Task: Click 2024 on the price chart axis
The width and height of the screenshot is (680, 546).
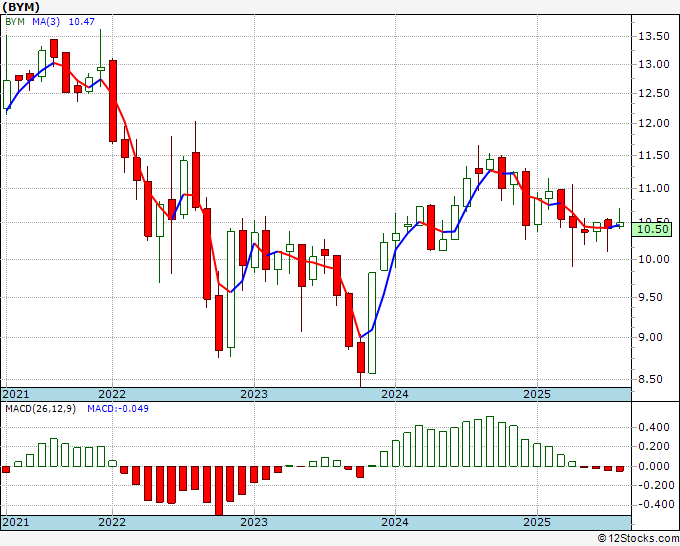Action: 395,394
